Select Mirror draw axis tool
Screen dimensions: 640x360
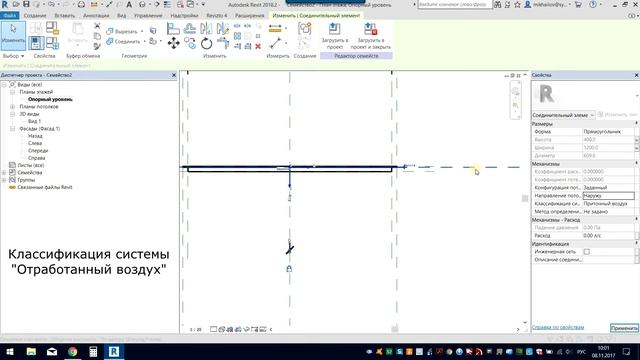[x=223, y=29]
